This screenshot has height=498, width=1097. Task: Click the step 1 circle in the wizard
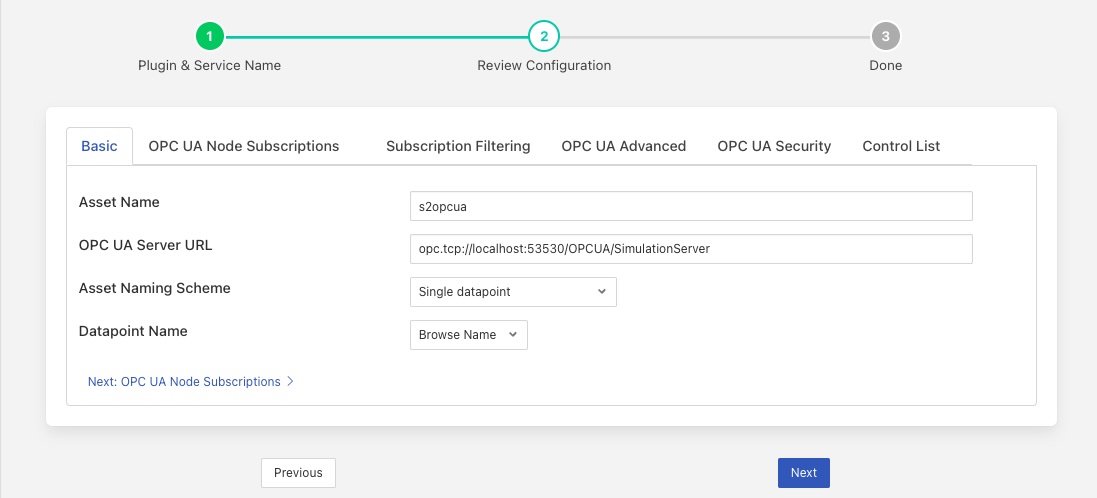click(209, 37)
